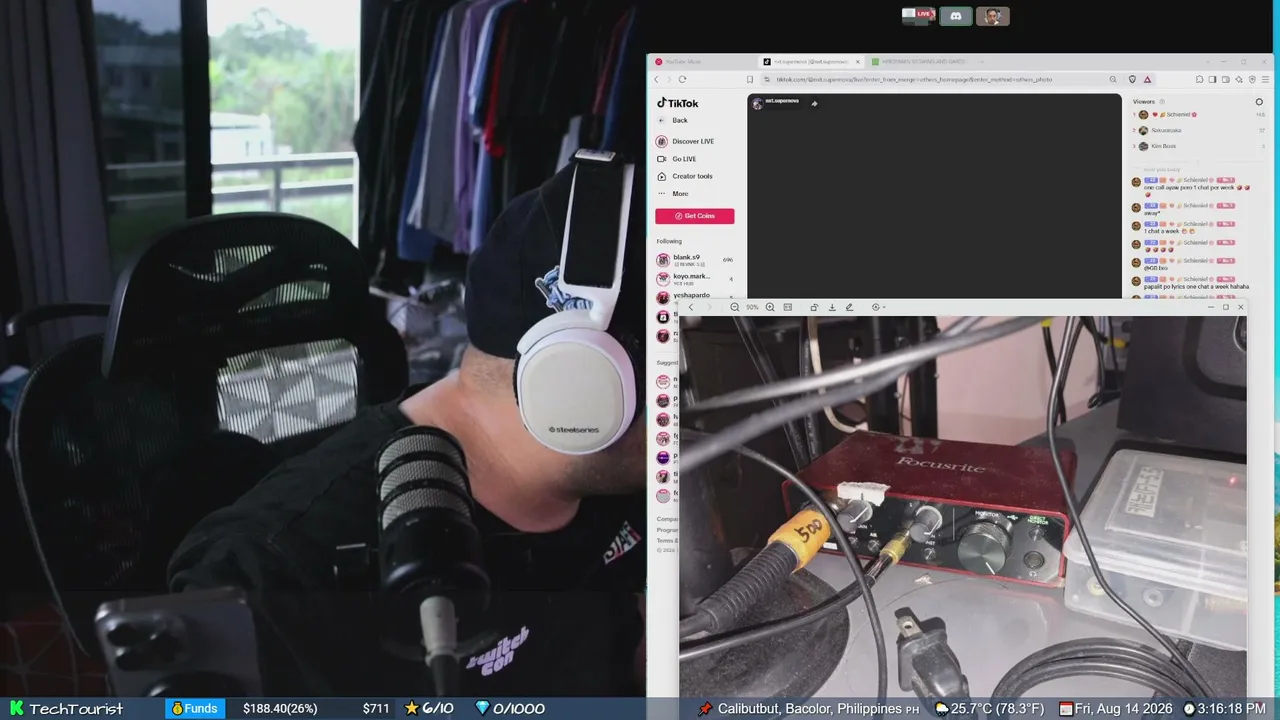Click the fit-to-window icon in photo viewer
The height and width of the screenshot is (720, 1280).
[x=788, y=307]
